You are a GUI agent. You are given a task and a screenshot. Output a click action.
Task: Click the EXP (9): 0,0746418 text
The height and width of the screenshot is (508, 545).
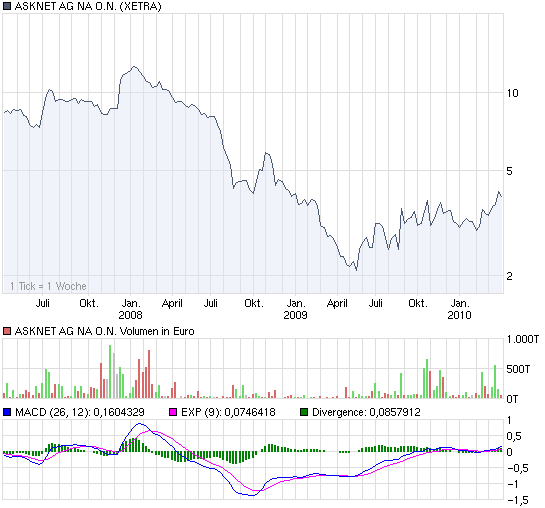228,412
